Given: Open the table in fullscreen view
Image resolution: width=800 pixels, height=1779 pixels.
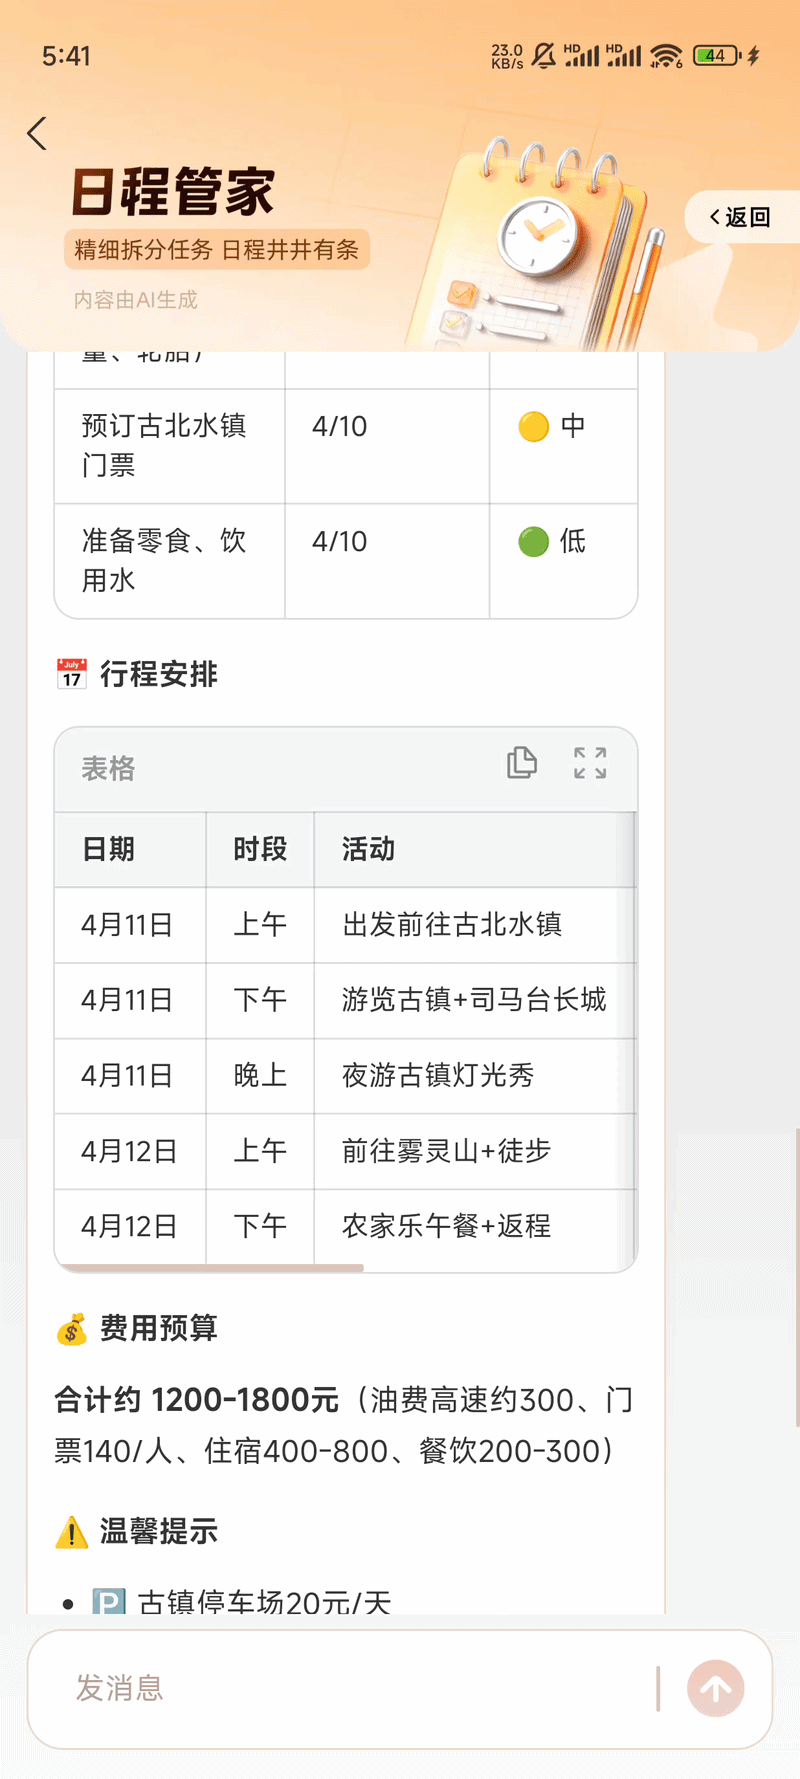Looking at the screenshot, I should point(590,763).
